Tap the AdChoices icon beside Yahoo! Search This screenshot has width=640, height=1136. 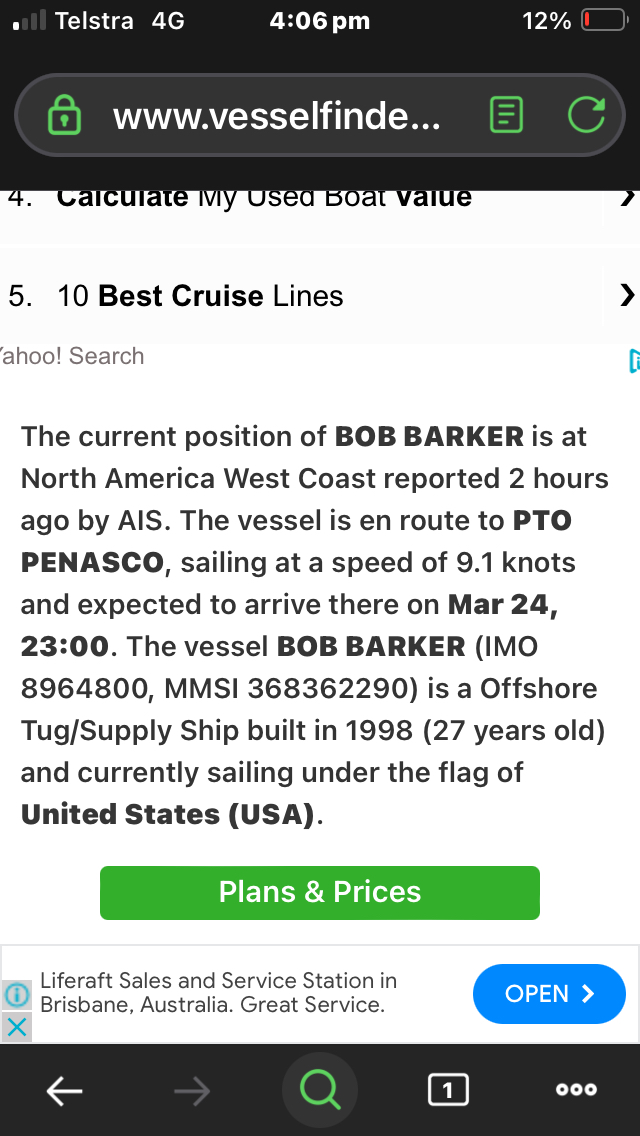(634, 360)
